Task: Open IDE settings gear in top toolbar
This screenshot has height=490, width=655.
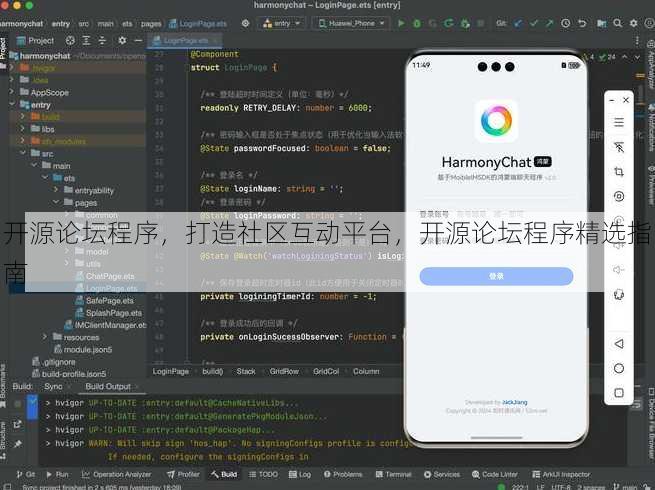Action: point(634,23)
